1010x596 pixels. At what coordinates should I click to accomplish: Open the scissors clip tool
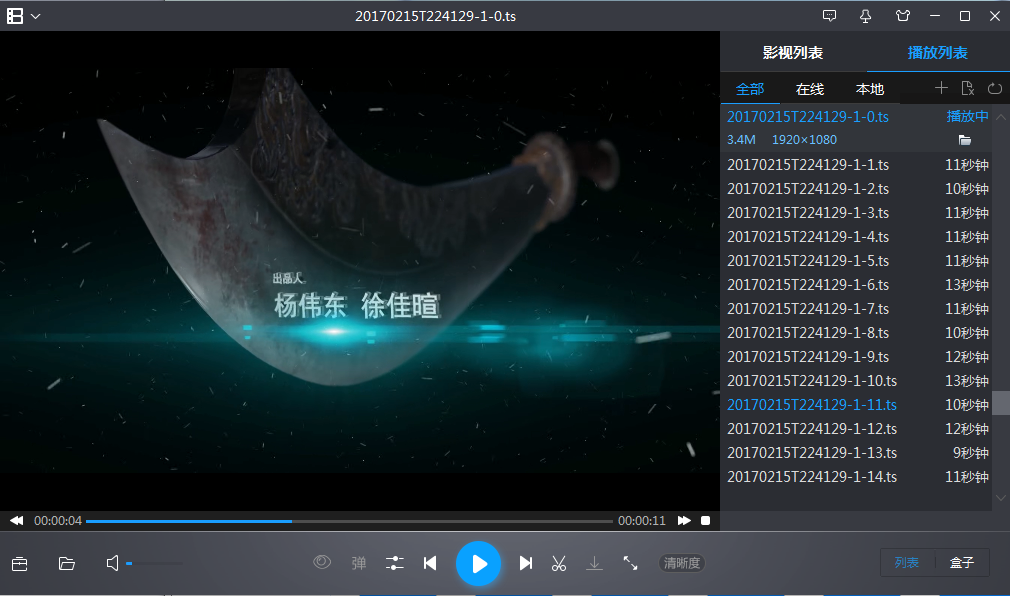(559, 563)
